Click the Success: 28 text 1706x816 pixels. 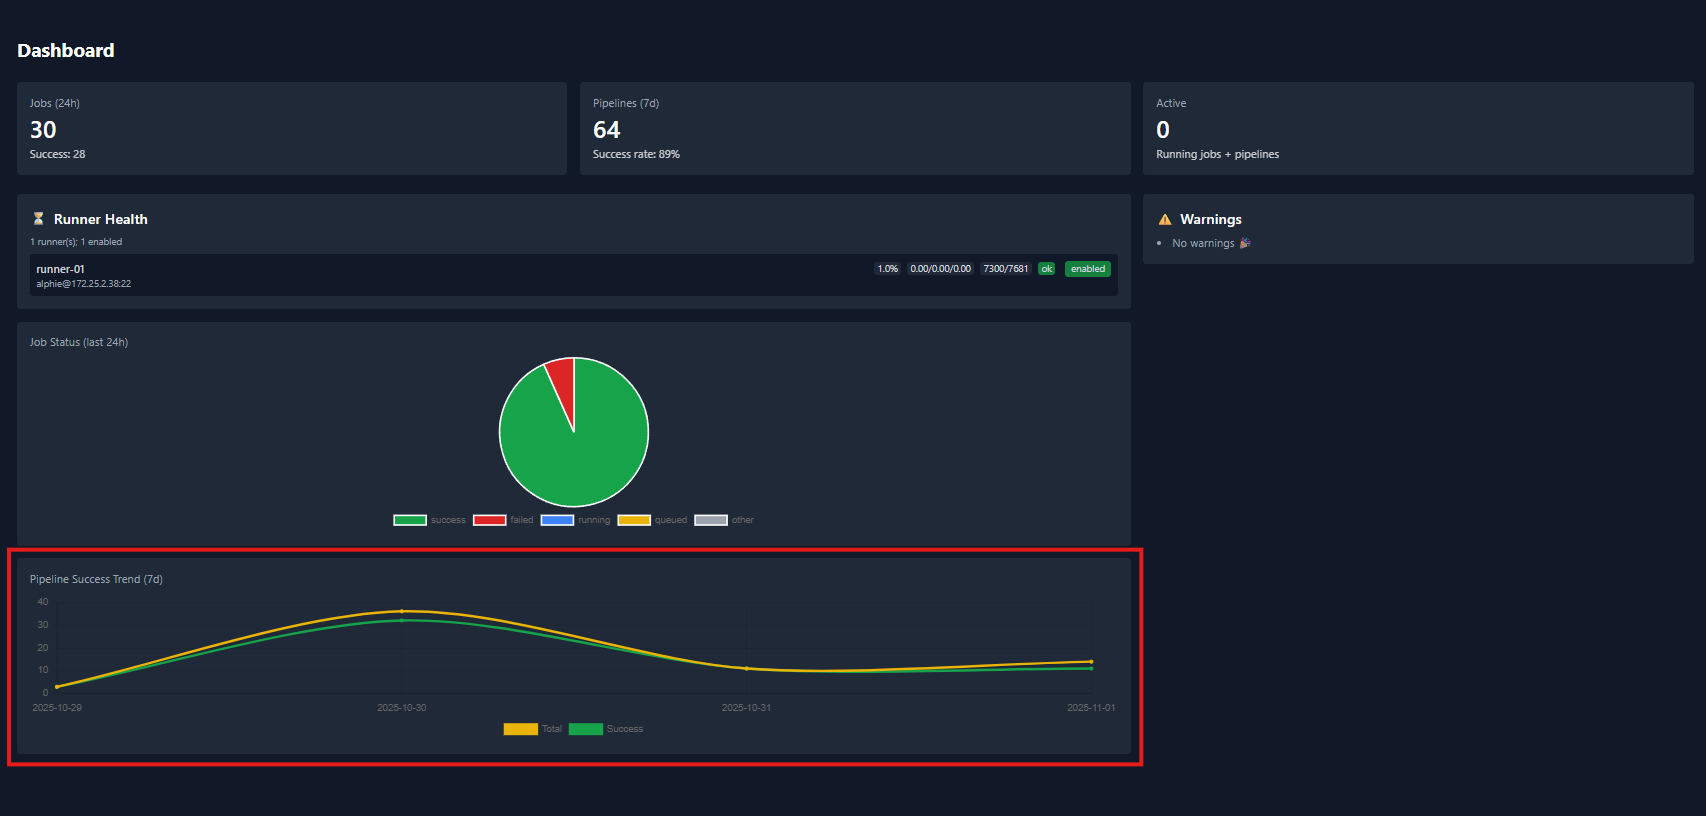(x=58, y=154)
